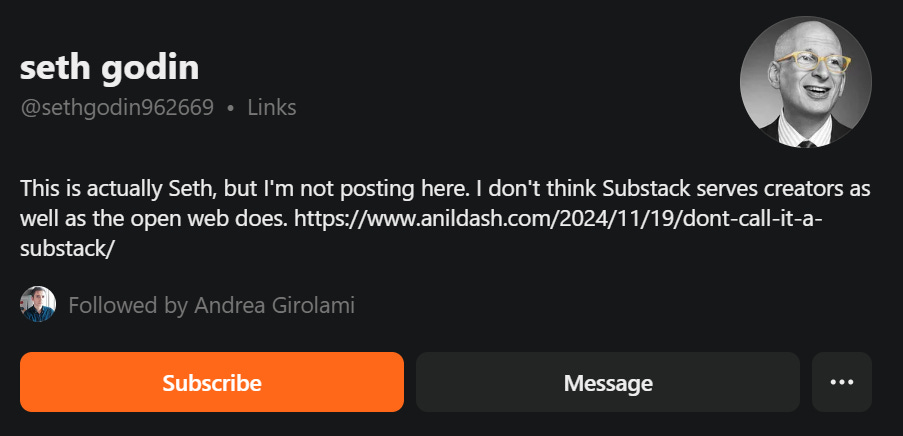Open the three-dot more options menu

click(841, 382)
